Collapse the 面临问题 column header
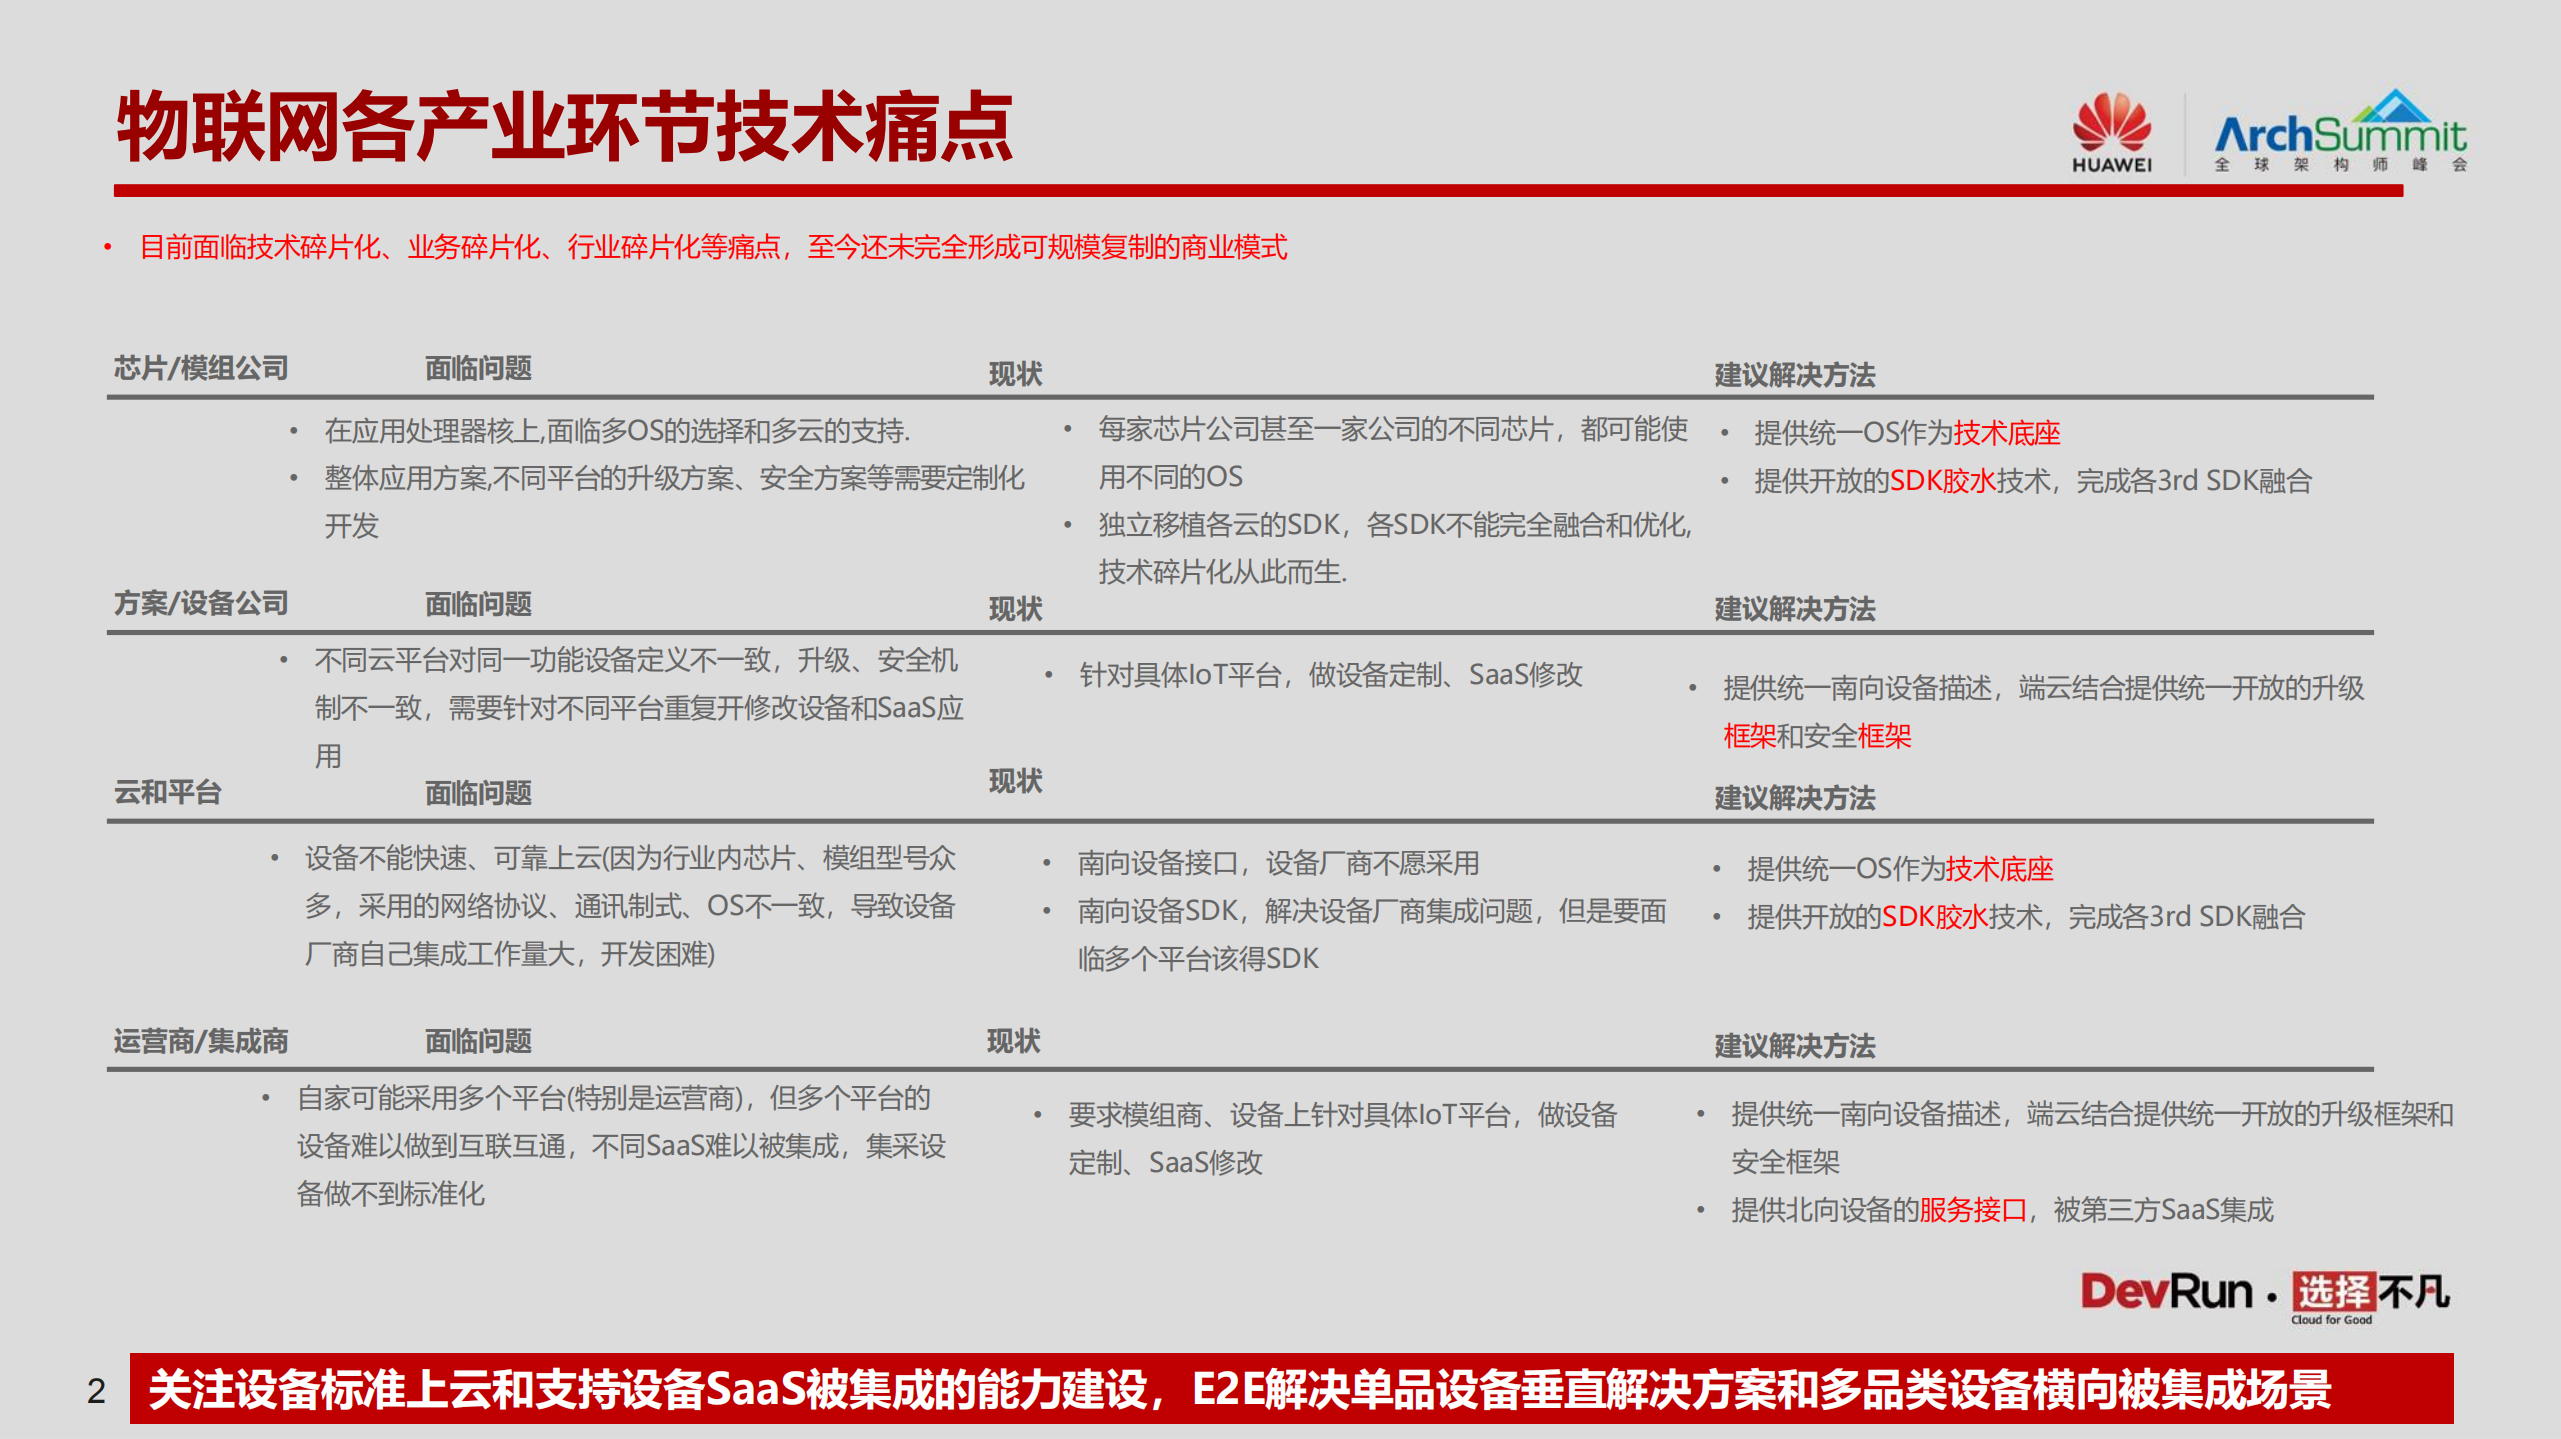The height and width of the screenshot is (1439, 2561). pyautogui.click(x=479, y=368)
